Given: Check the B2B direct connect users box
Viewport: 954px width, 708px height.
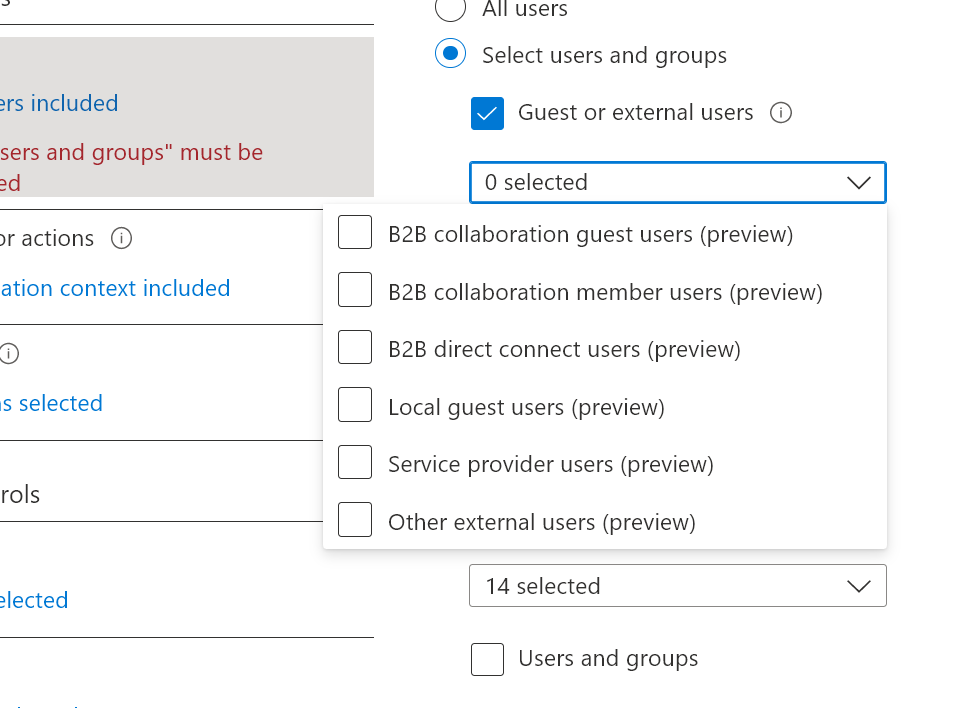Looking at the screenshot, I should (355, 348).
